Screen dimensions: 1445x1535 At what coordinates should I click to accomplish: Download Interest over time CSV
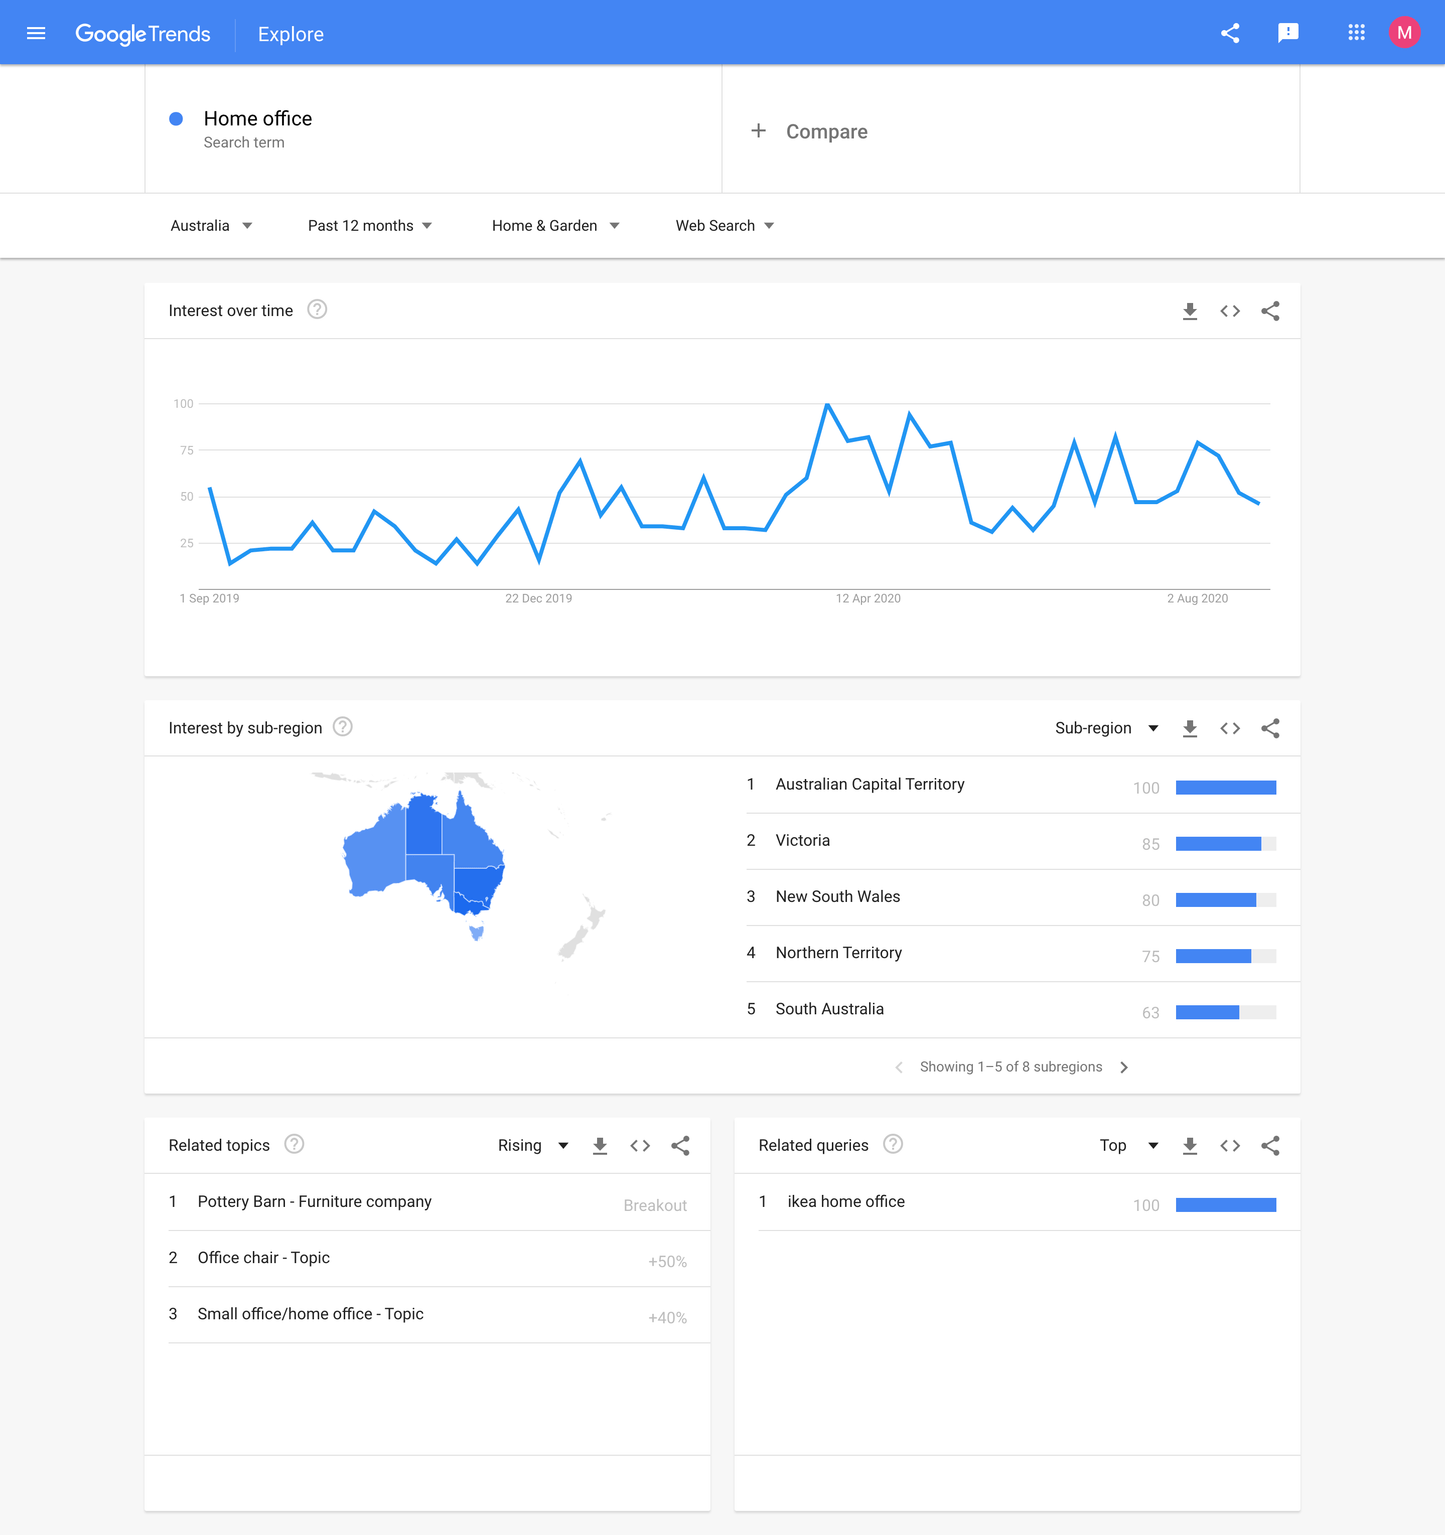pos(1190,311)
